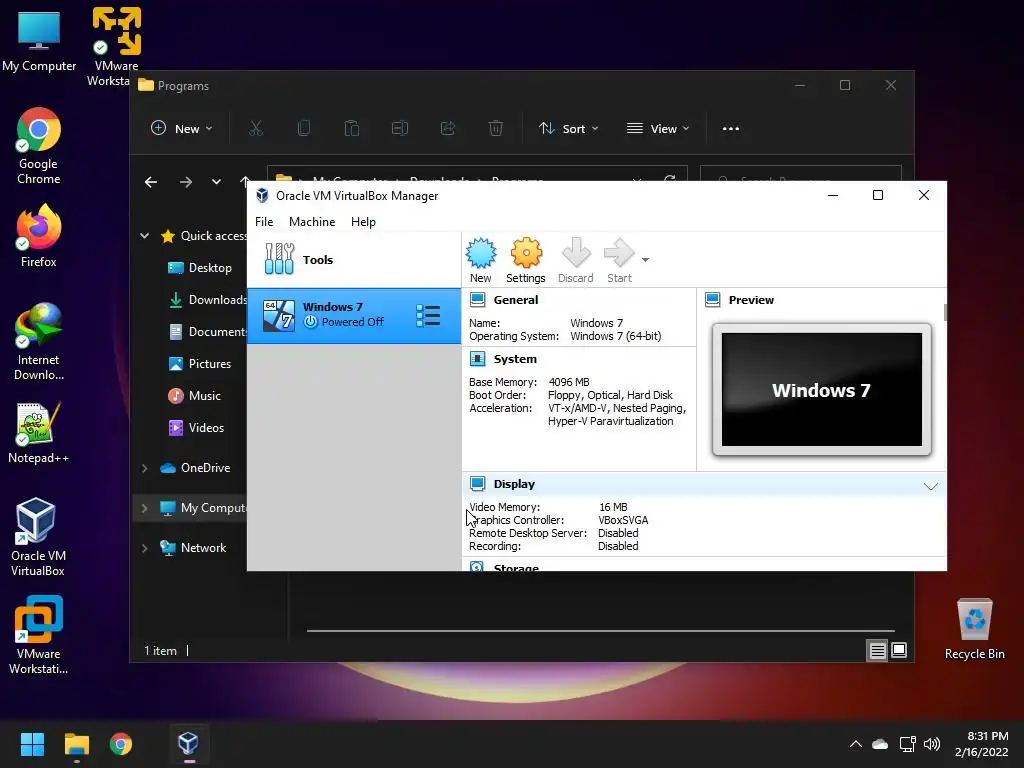Click the System section header
The height and width of the screenshot is (768, 1024).
coord(515,359)
